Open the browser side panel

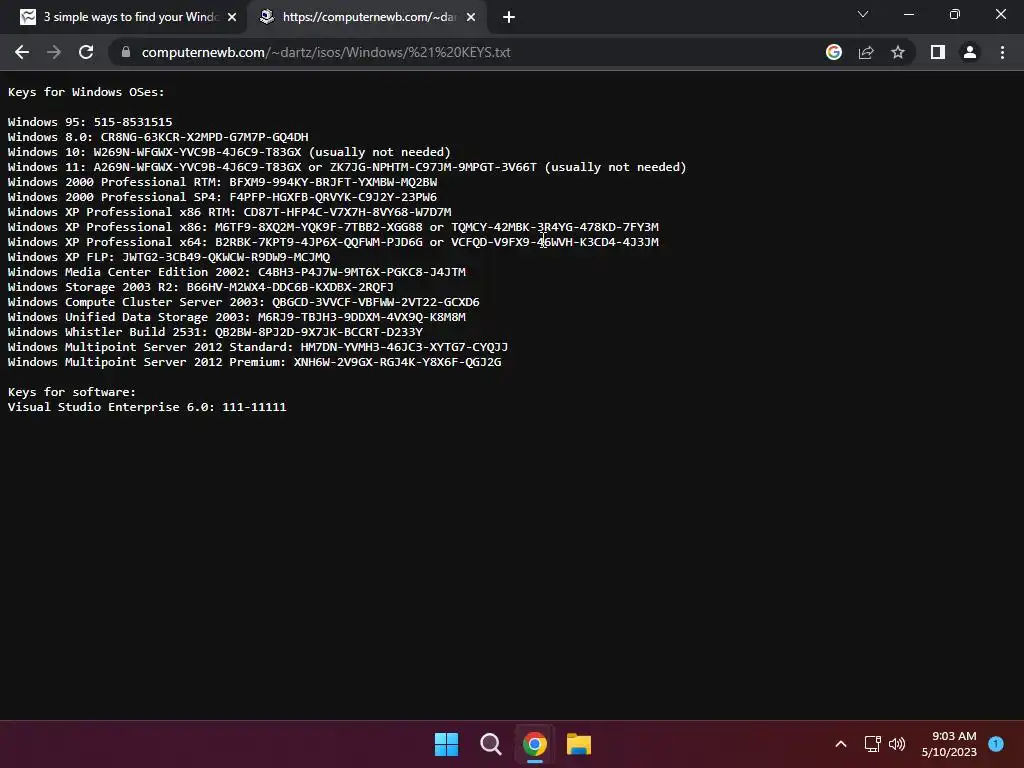coord(938,52)
